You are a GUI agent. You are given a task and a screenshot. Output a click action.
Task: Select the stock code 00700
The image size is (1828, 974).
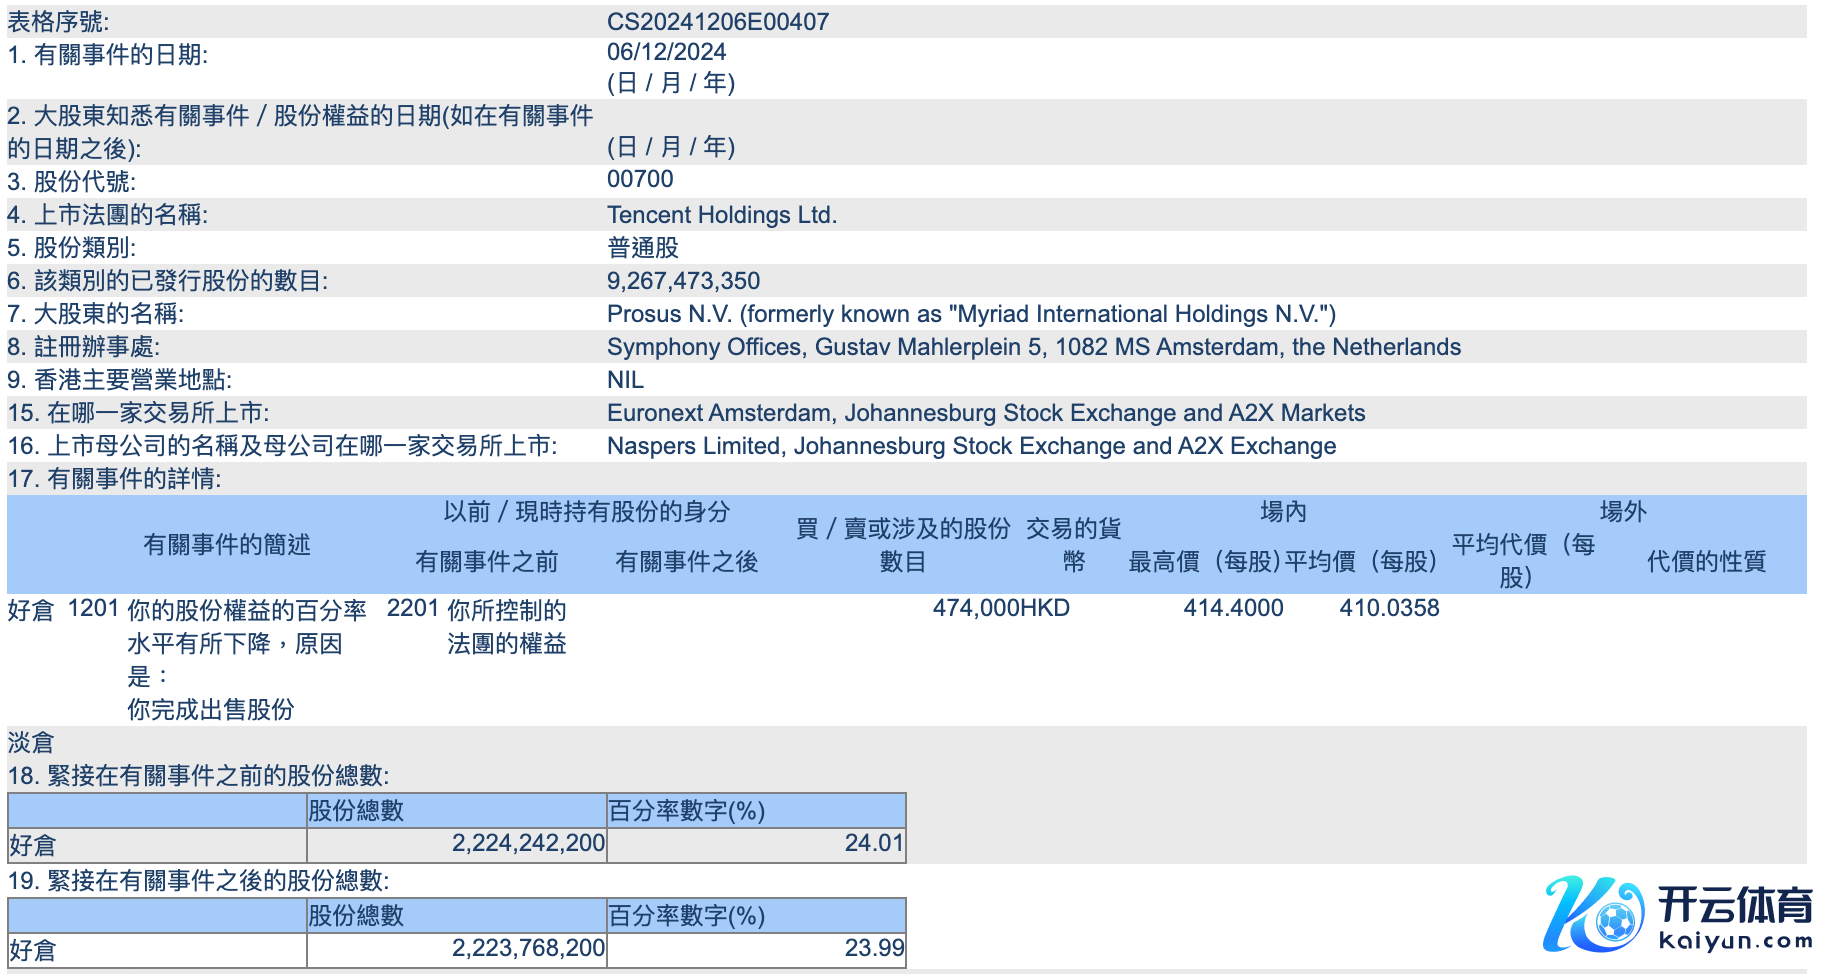pos(640,179)
